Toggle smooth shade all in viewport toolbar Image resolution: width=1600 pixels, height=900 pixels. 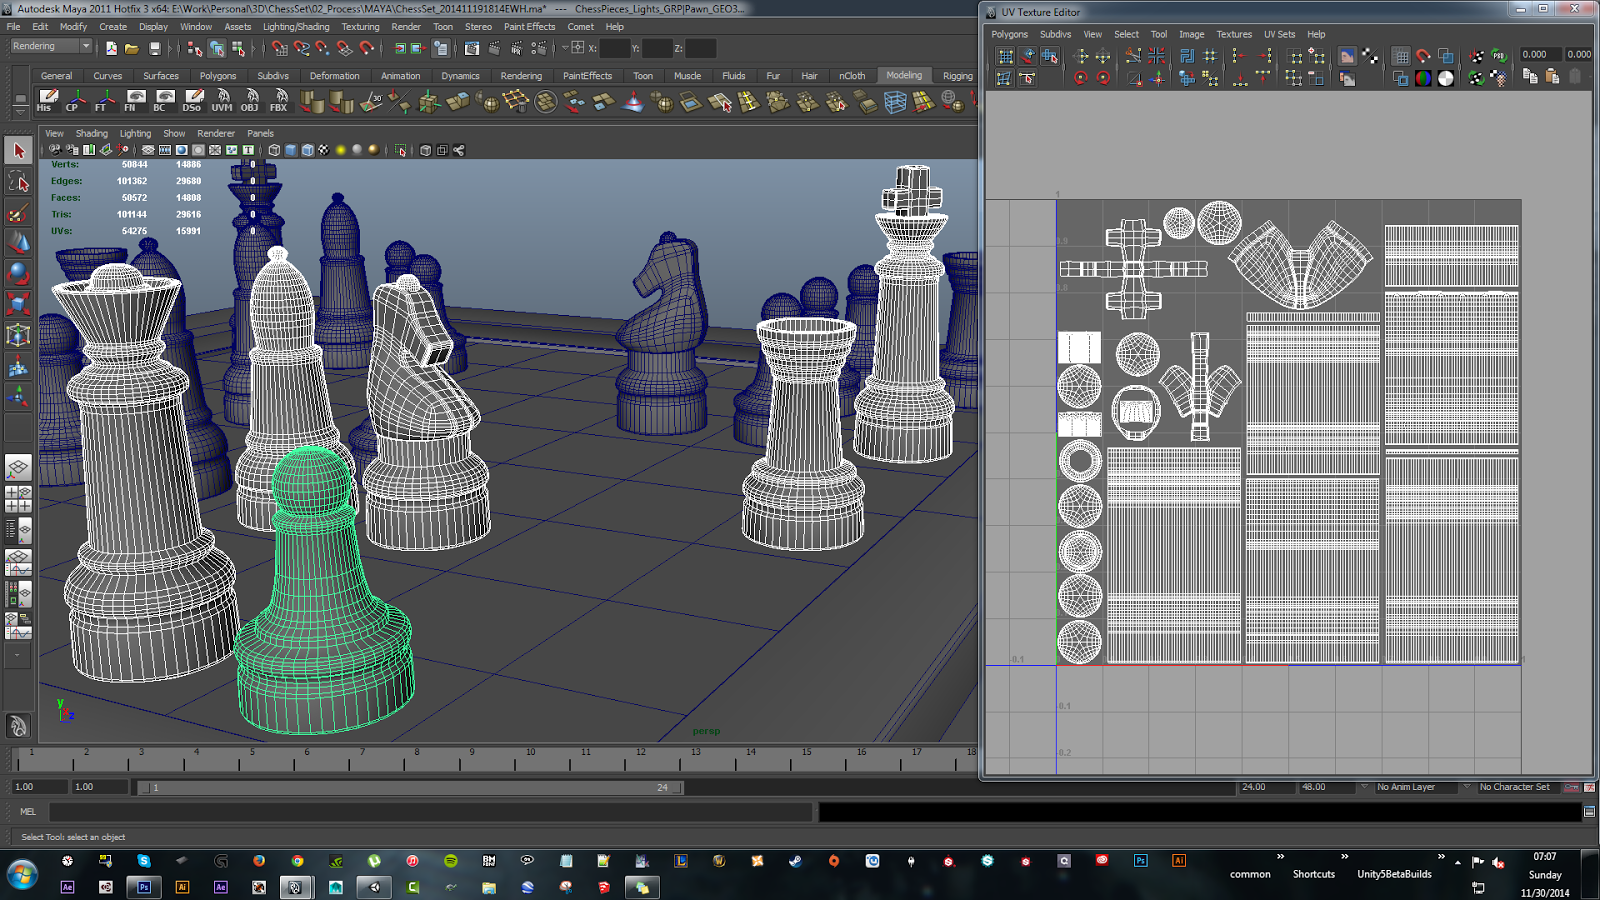point(291,150)
